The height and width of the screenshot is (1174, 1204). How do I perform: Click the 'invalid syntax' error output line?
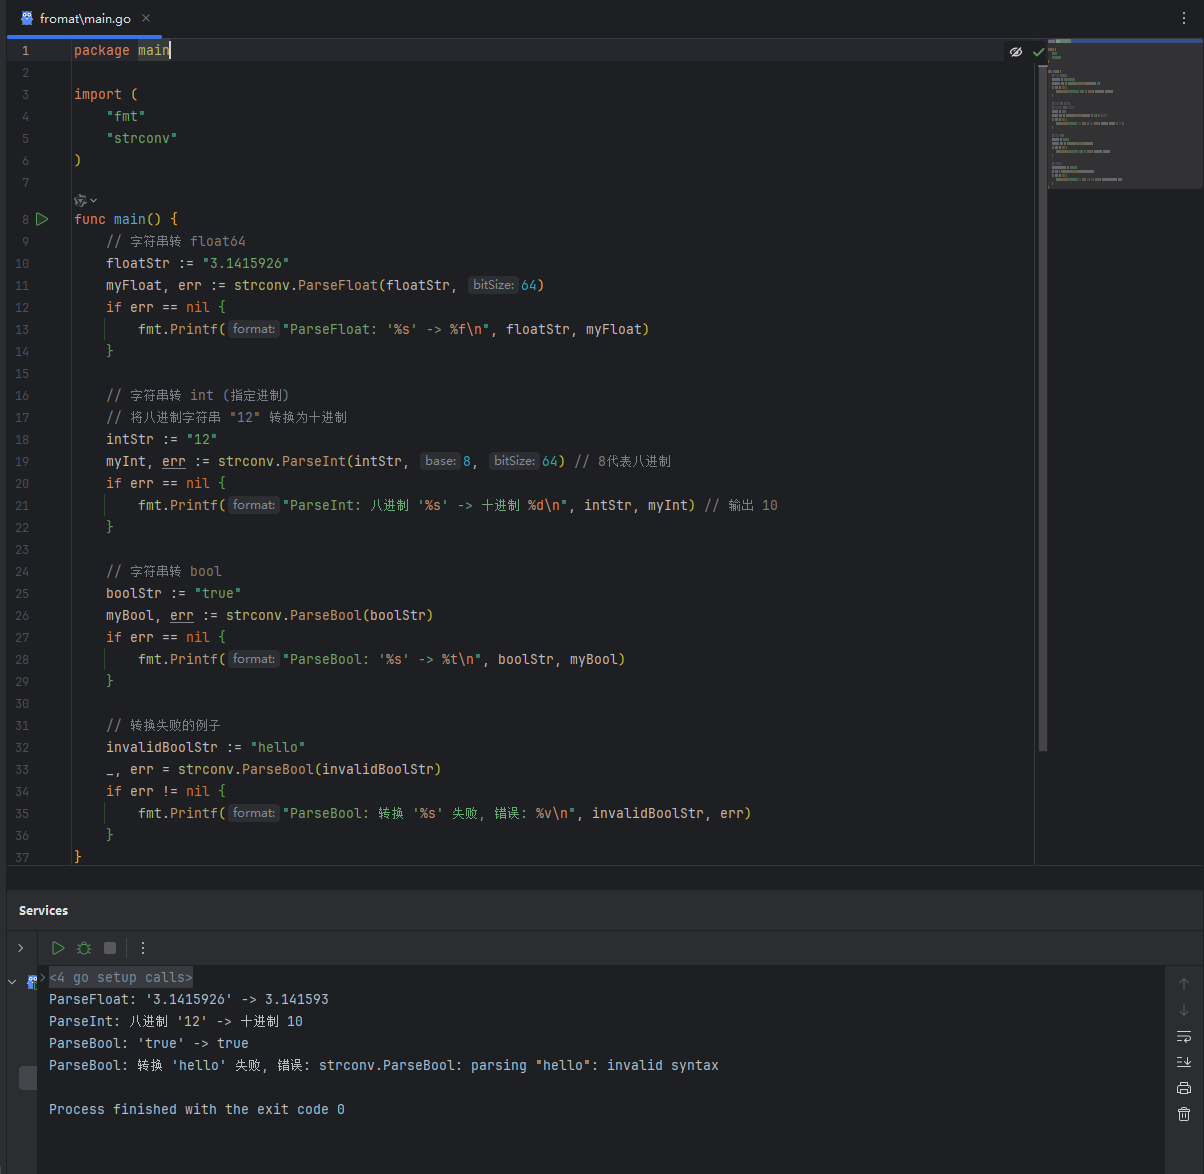[x=384, y=1065]
